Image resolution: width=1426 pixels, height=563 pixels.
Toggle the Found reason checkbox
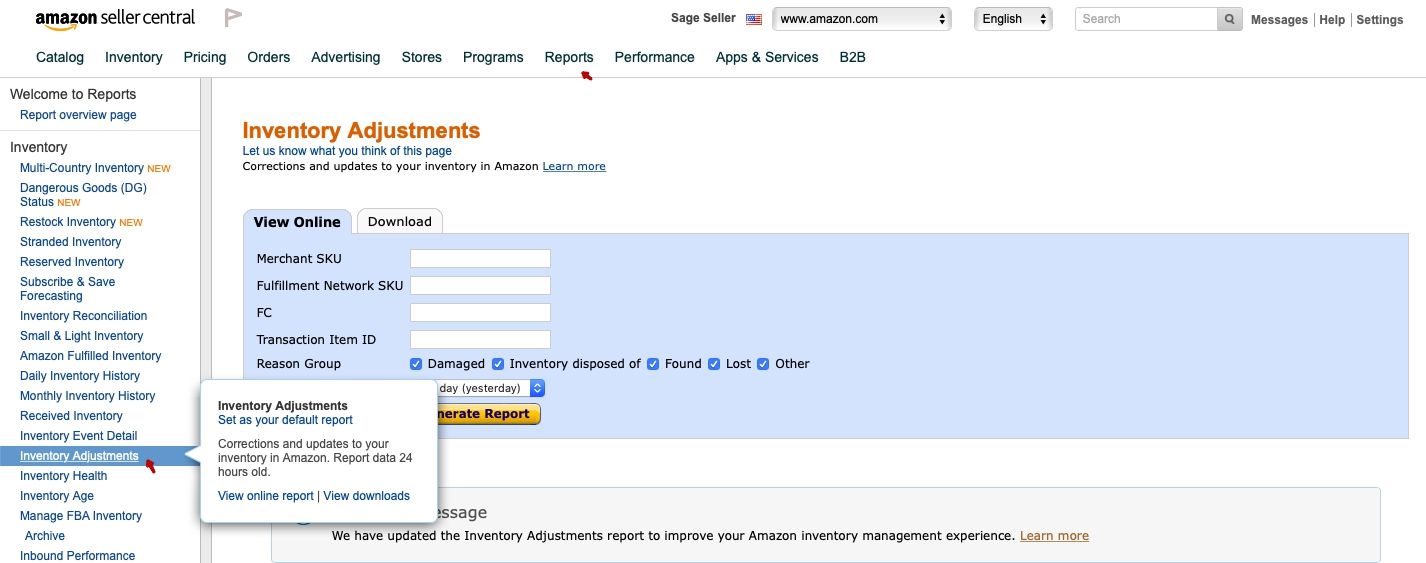coord(653,364)
